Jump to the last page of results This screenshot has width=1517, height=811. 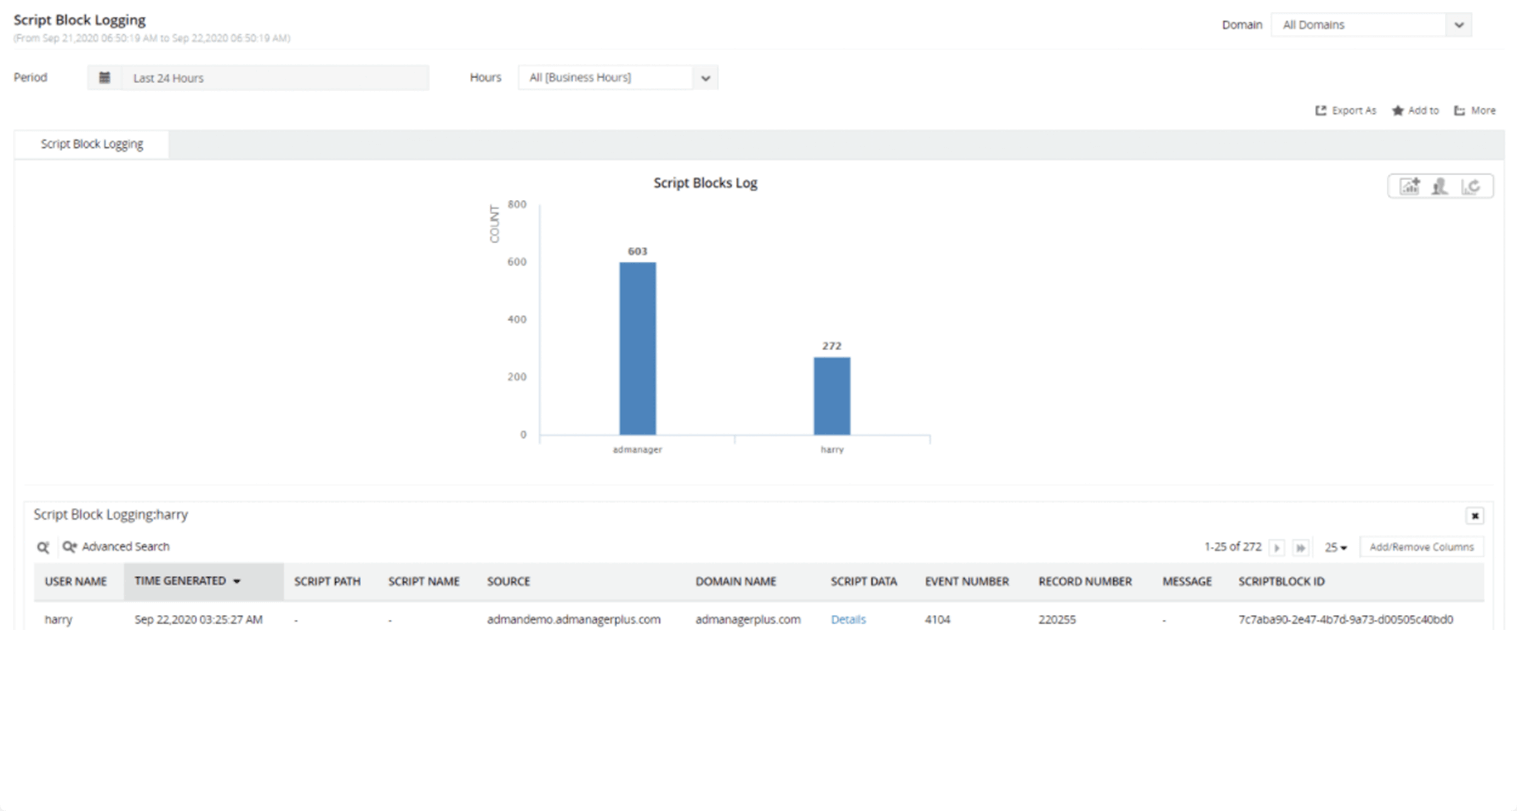[x=1300, y=548]
